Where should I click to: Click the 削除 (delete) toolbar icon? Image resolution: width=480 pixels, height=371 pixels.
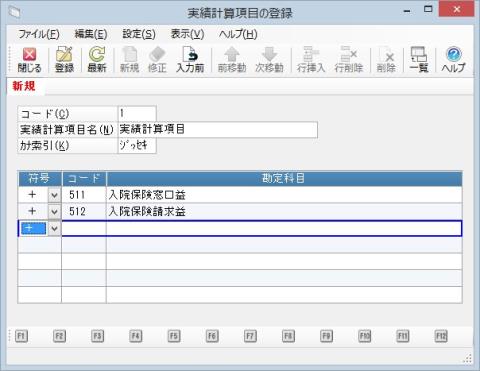(386, 60)
